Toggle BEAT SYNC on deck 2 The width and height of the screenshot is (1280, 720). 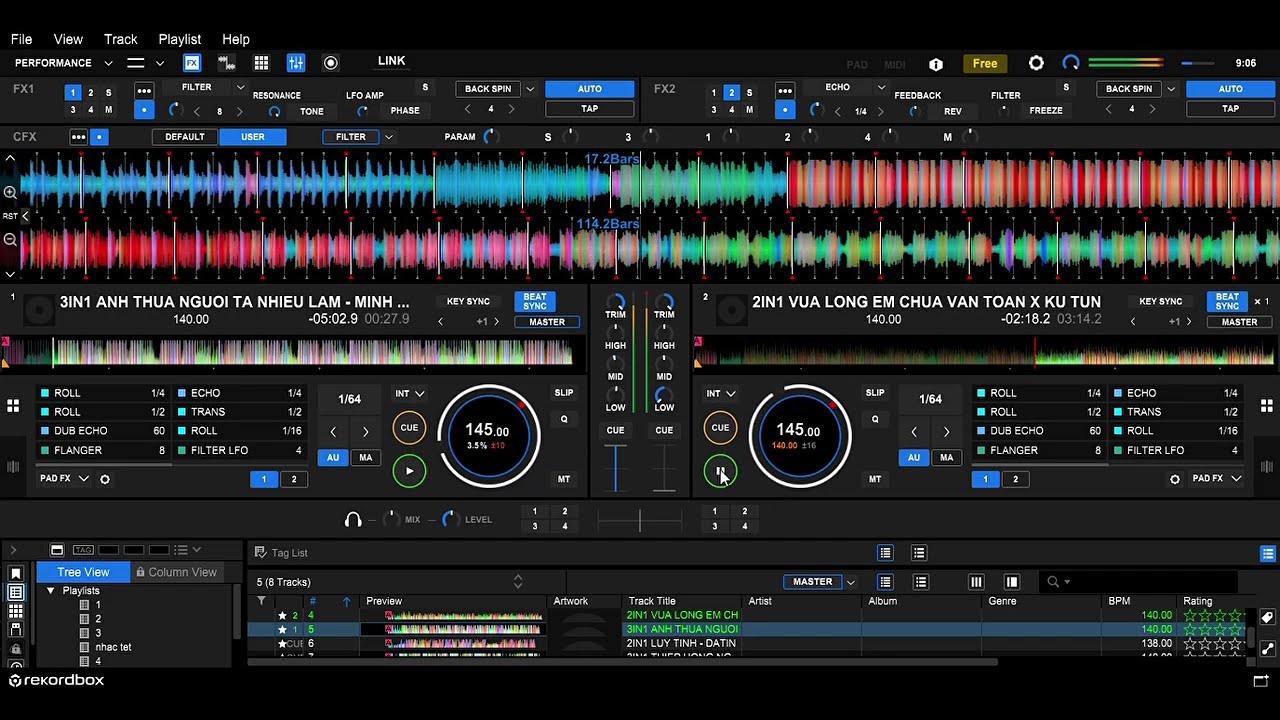pos(1227,301)
